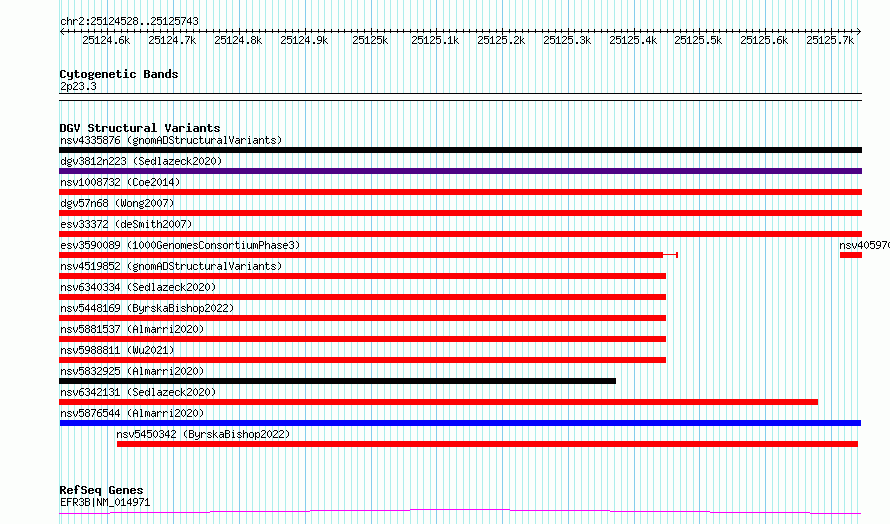Click the 25125.3k ruler tick label
This screenshot has width=890, height=524.
(x=567, y=40)
